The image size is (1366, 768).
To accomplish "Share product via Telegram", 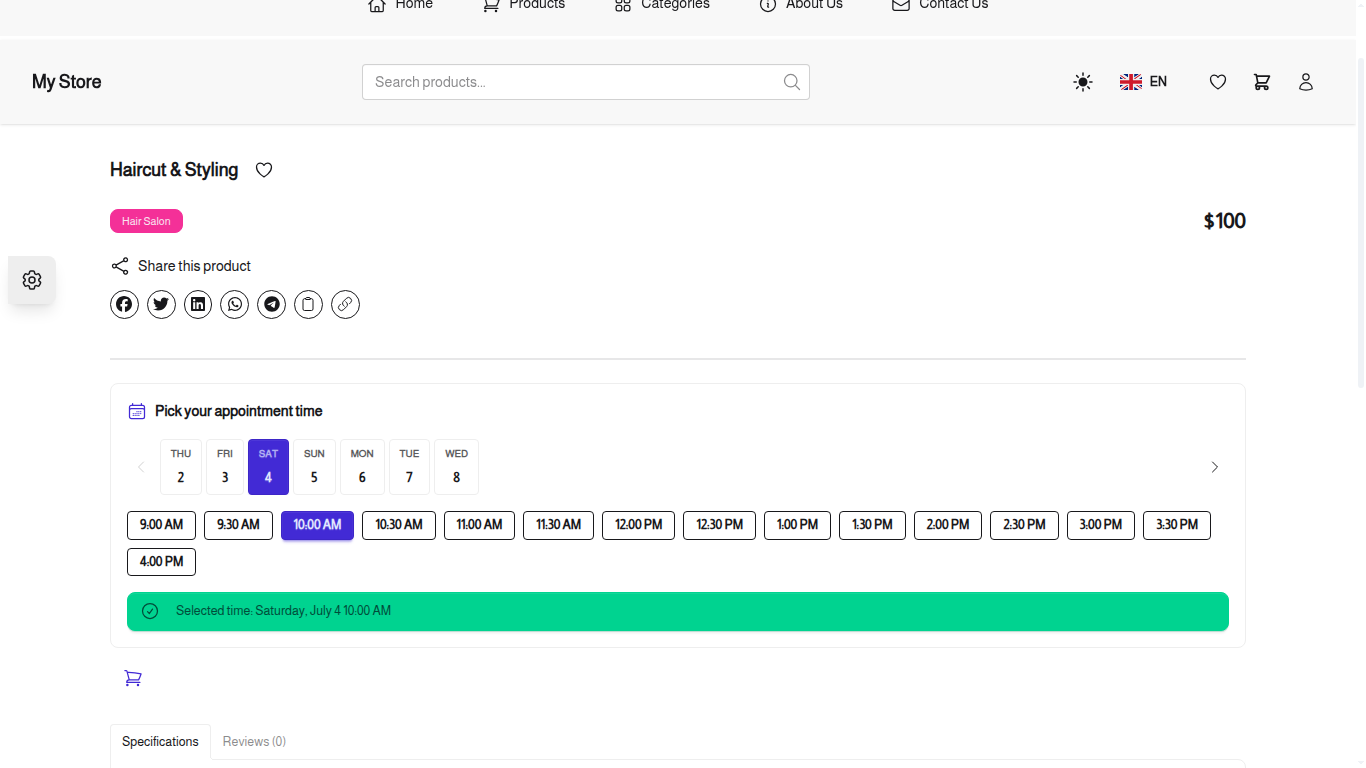I will (x=272, y=304).
